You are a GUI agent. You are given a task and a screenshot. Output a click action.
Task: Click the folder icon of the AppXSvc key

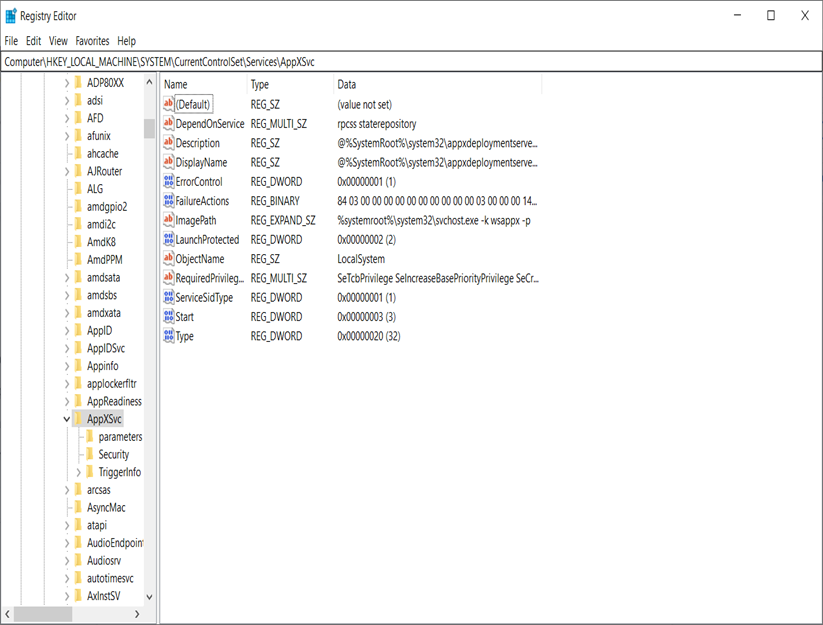[79, 419]
